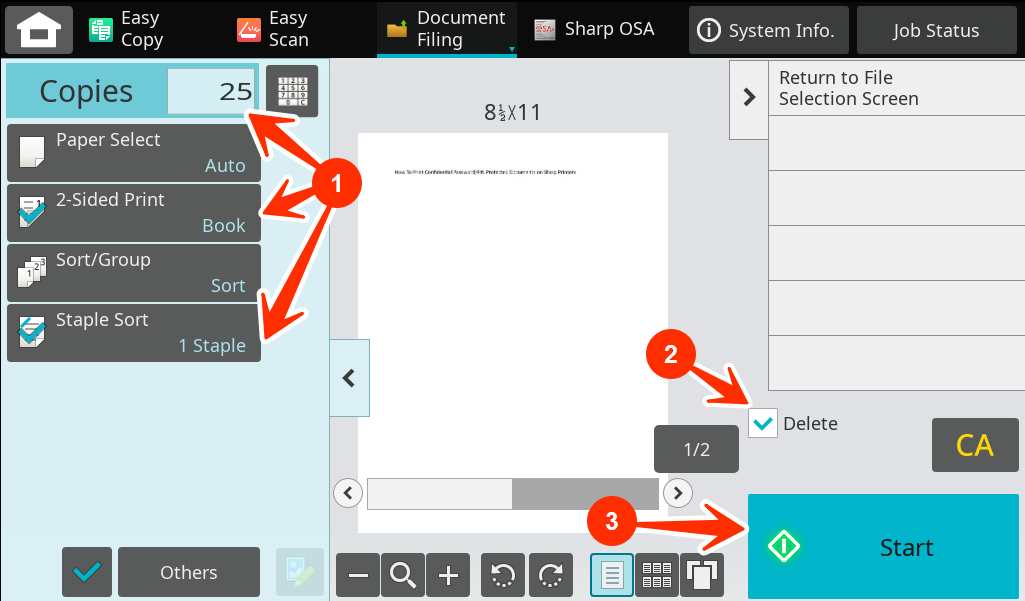The width and height of the screenshot is (1025, 601).
Task: Open the Sort/Group setting
Action: coord(133,272)
